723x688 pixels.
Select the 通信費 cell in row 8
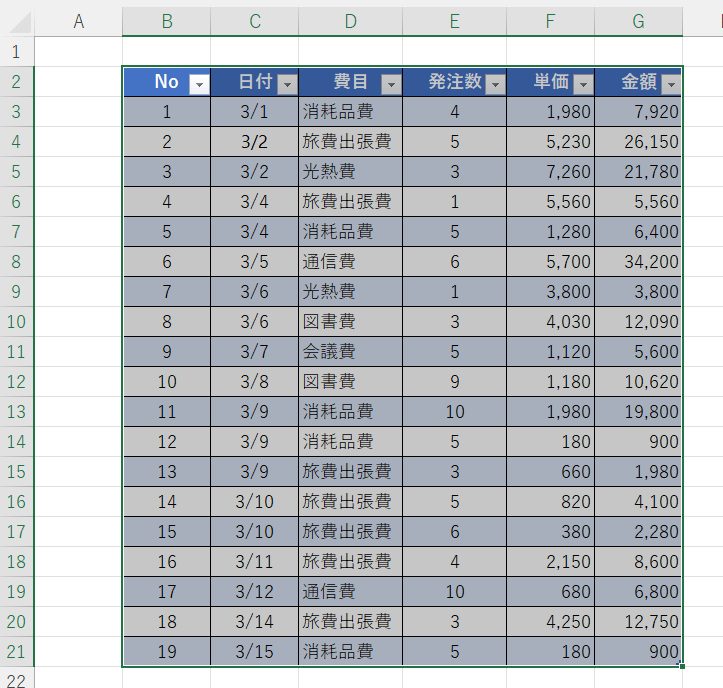[350, 262]
